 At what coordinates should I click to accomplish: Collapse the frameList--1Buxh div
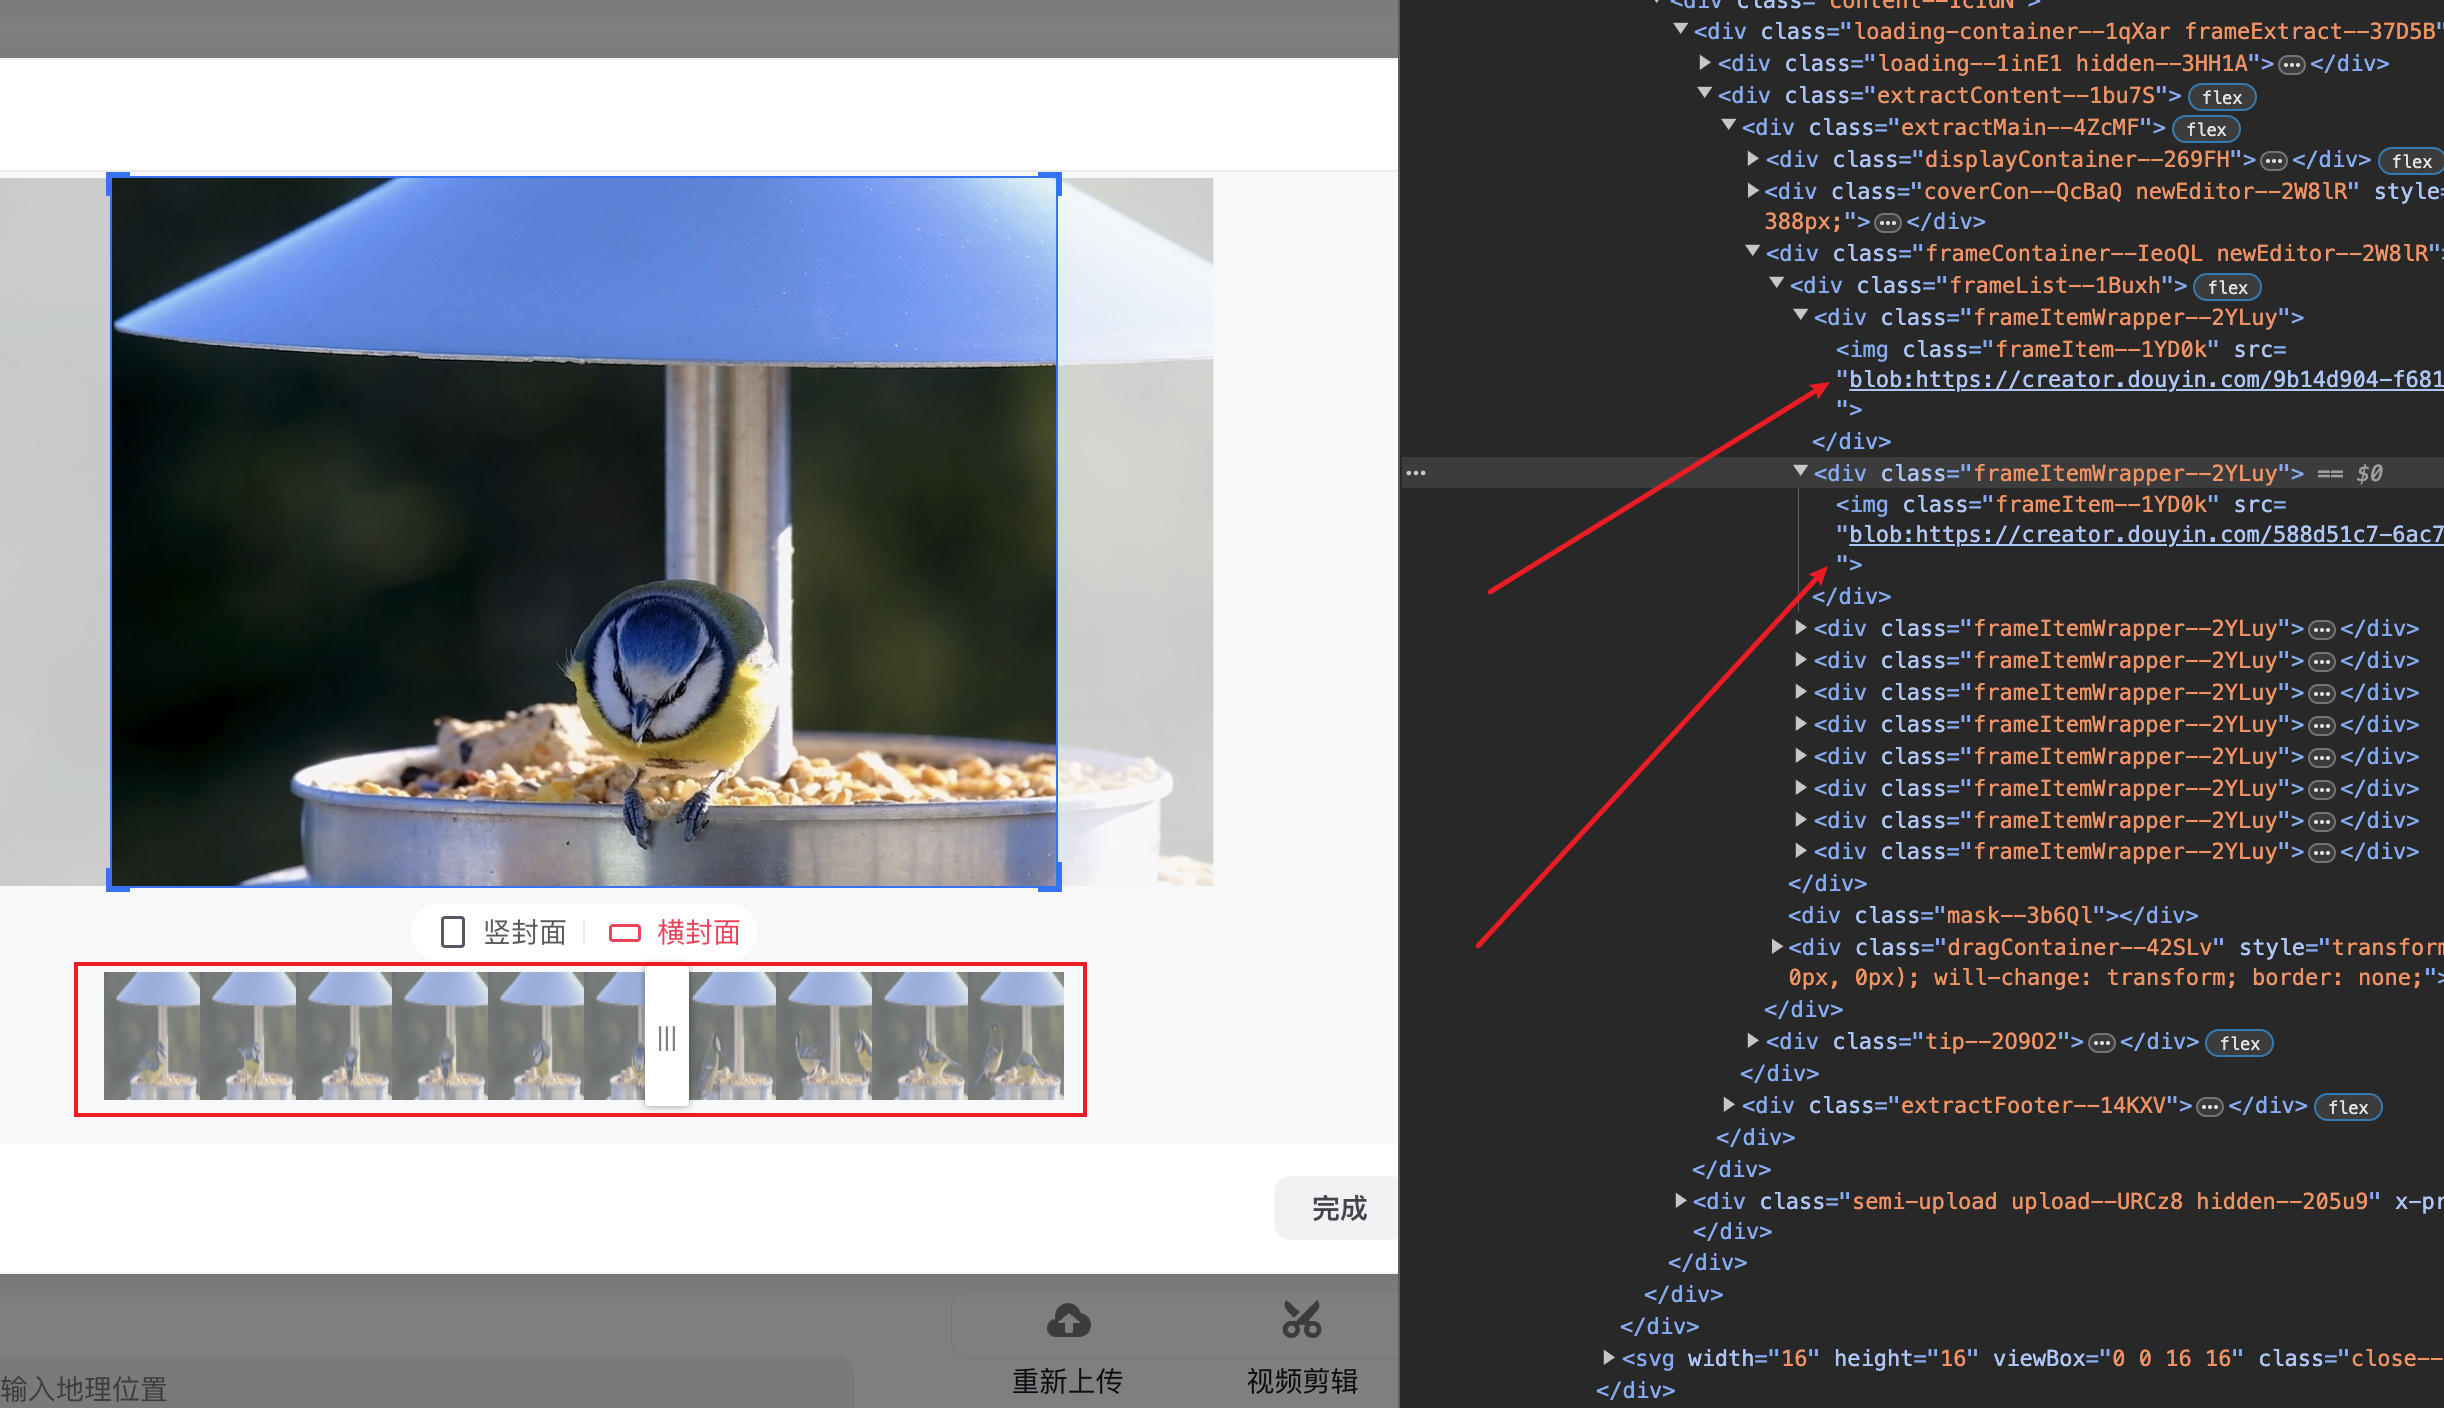[1777, 284]
